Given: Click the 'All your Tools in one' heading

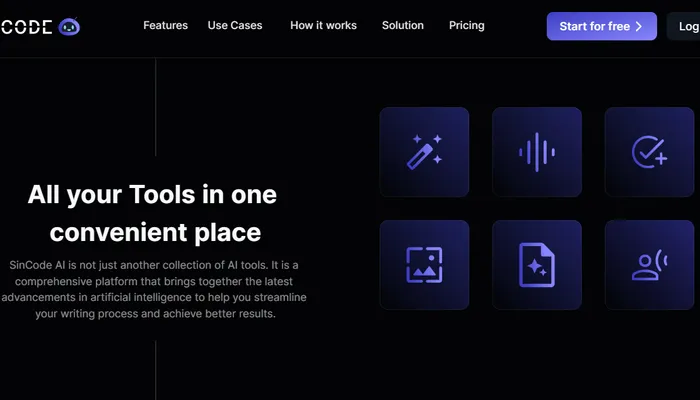Looking at the screenshot, I should click(x=152, y=194).
